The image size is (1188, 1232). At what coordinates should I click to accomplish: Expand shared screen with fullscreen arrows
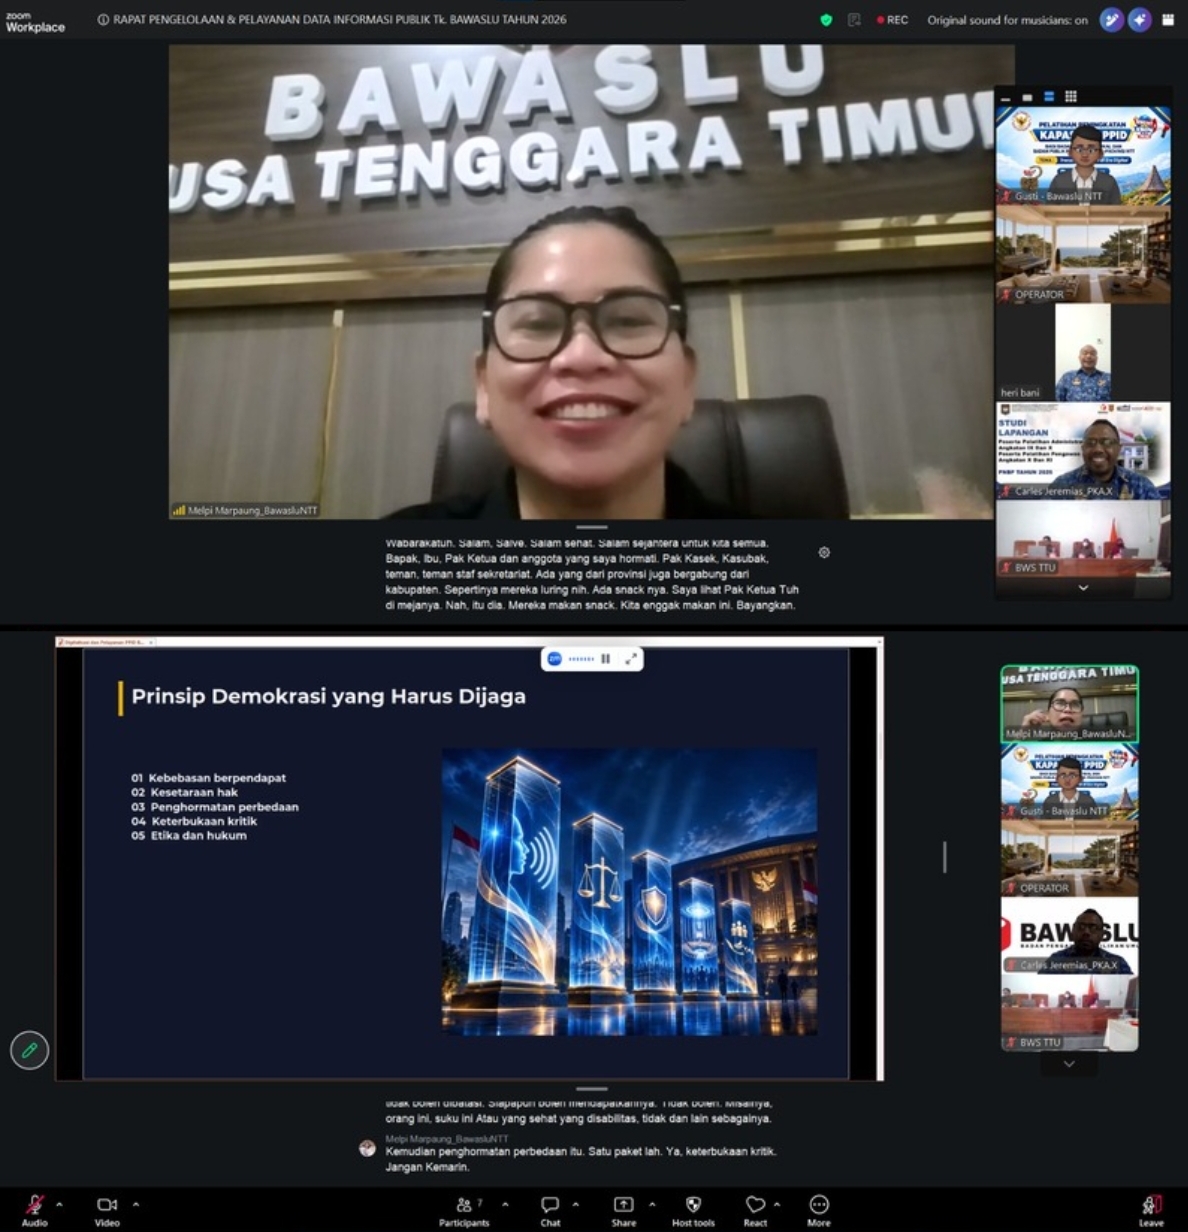tap(631, 659)
